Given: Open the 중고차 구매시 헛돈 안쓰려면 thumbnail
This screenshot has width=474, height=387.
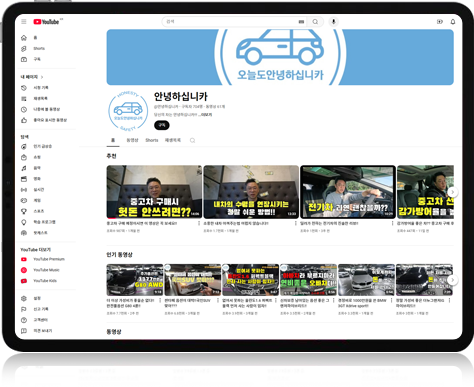Looking at the screenshot, I should click(x=154, y=192).
